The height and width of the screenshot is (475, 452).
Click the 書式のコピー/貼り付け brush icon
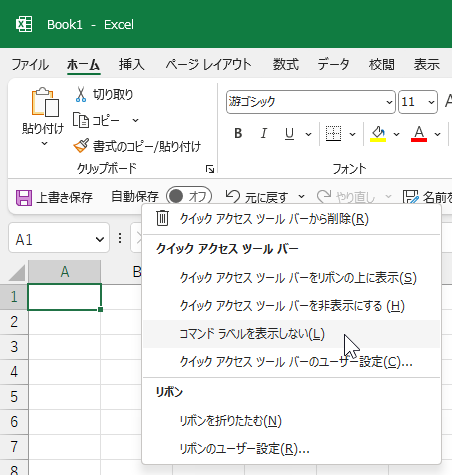click(x=81, y=146)
